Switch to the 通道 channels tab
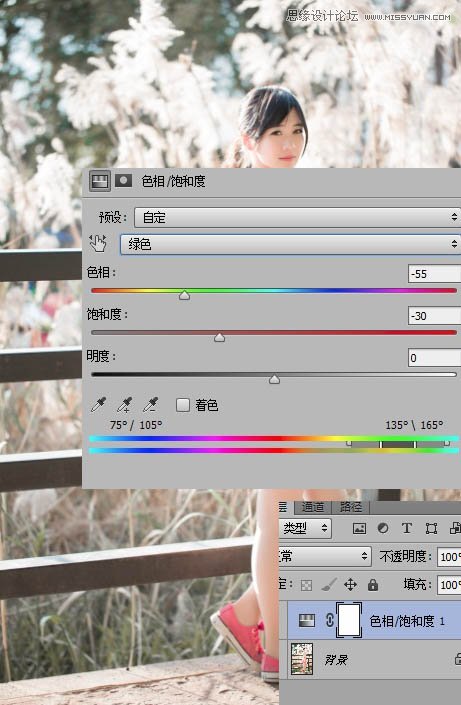Viewport: 461px width, 705px height. pos(313,507)
